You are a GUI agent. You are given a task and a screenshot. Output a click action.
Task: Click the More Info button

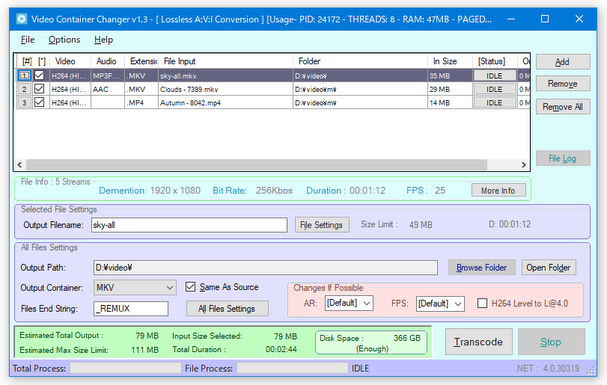pyautogui.click(x=498, y=190)
